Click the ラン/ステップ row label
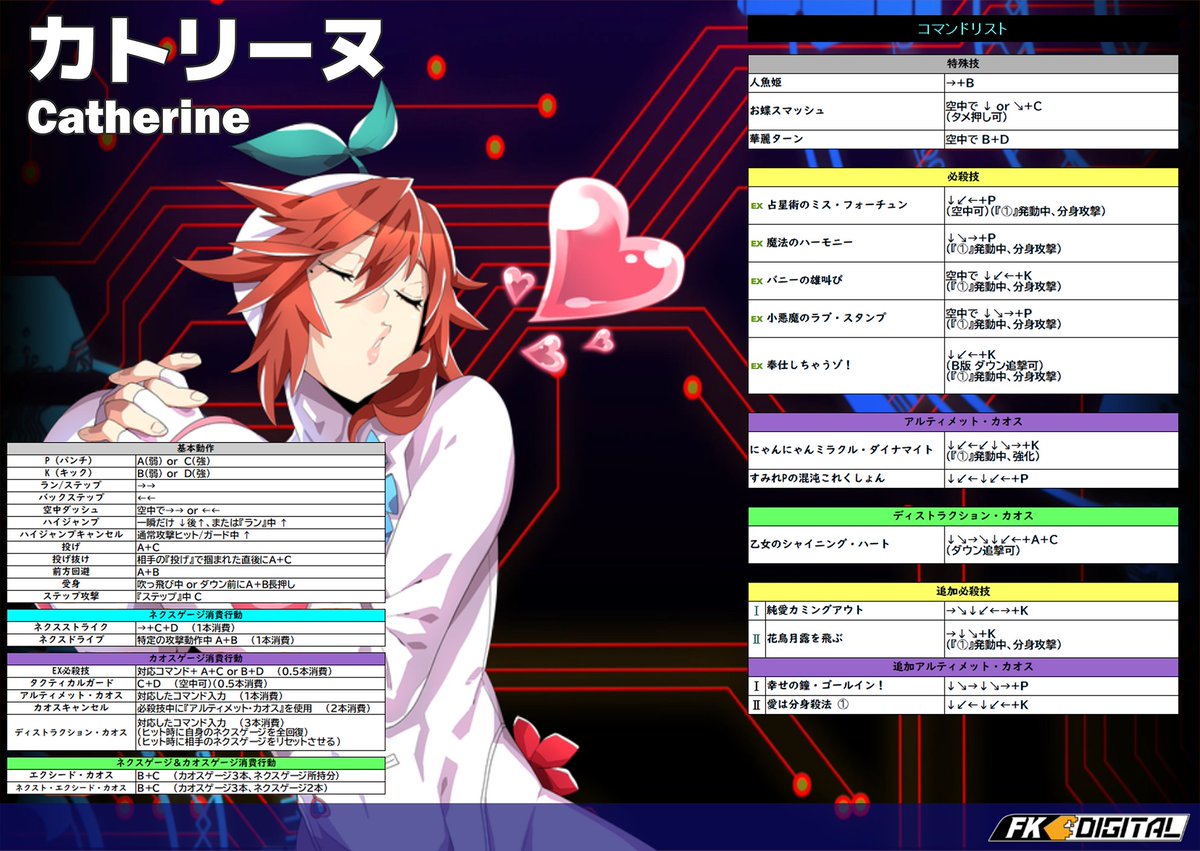 click(71, 484)
